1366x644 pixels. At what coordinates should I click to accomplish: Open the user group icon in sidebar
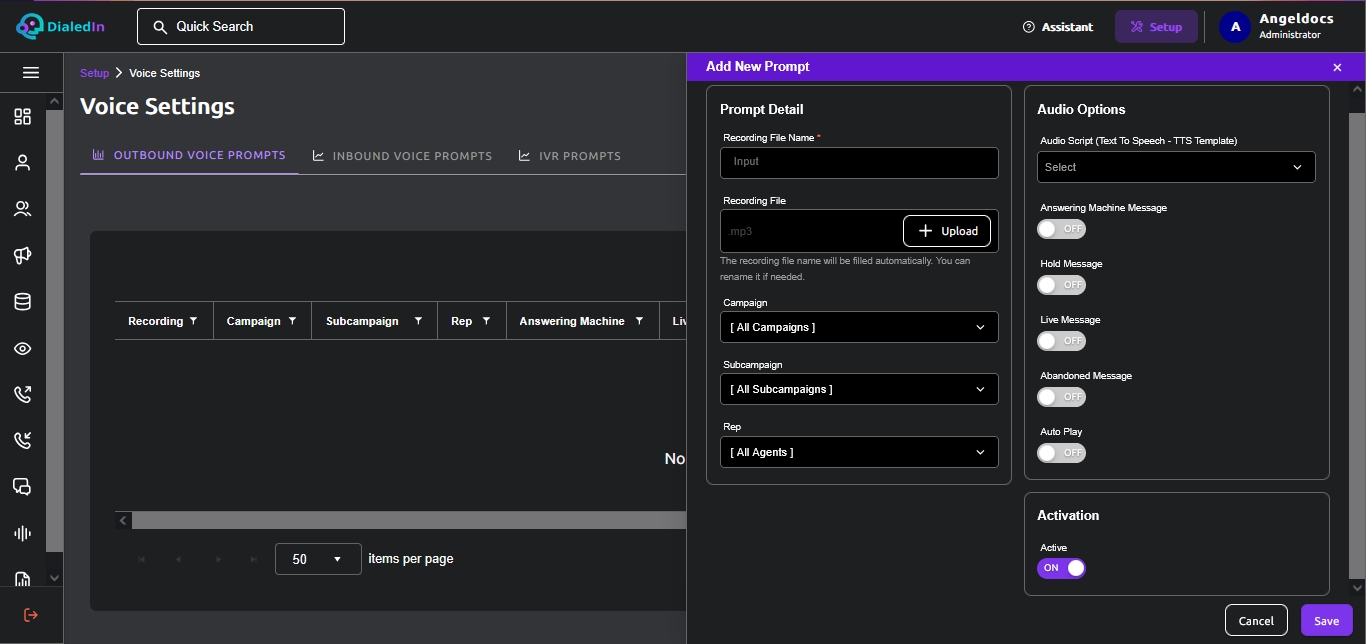pos(22,209)
